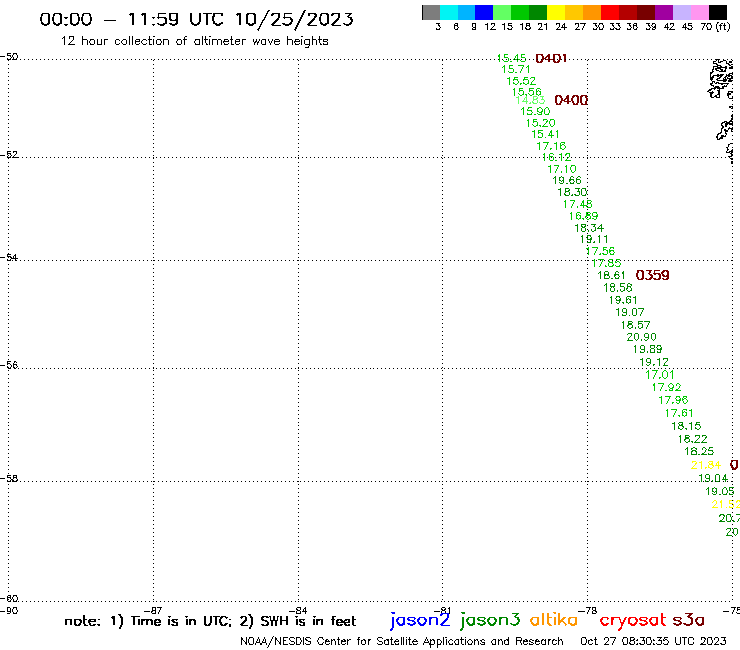This screenshot has width=740, height=650.
Task: Click the black swatch ending the legend
Action: [718, 12]
